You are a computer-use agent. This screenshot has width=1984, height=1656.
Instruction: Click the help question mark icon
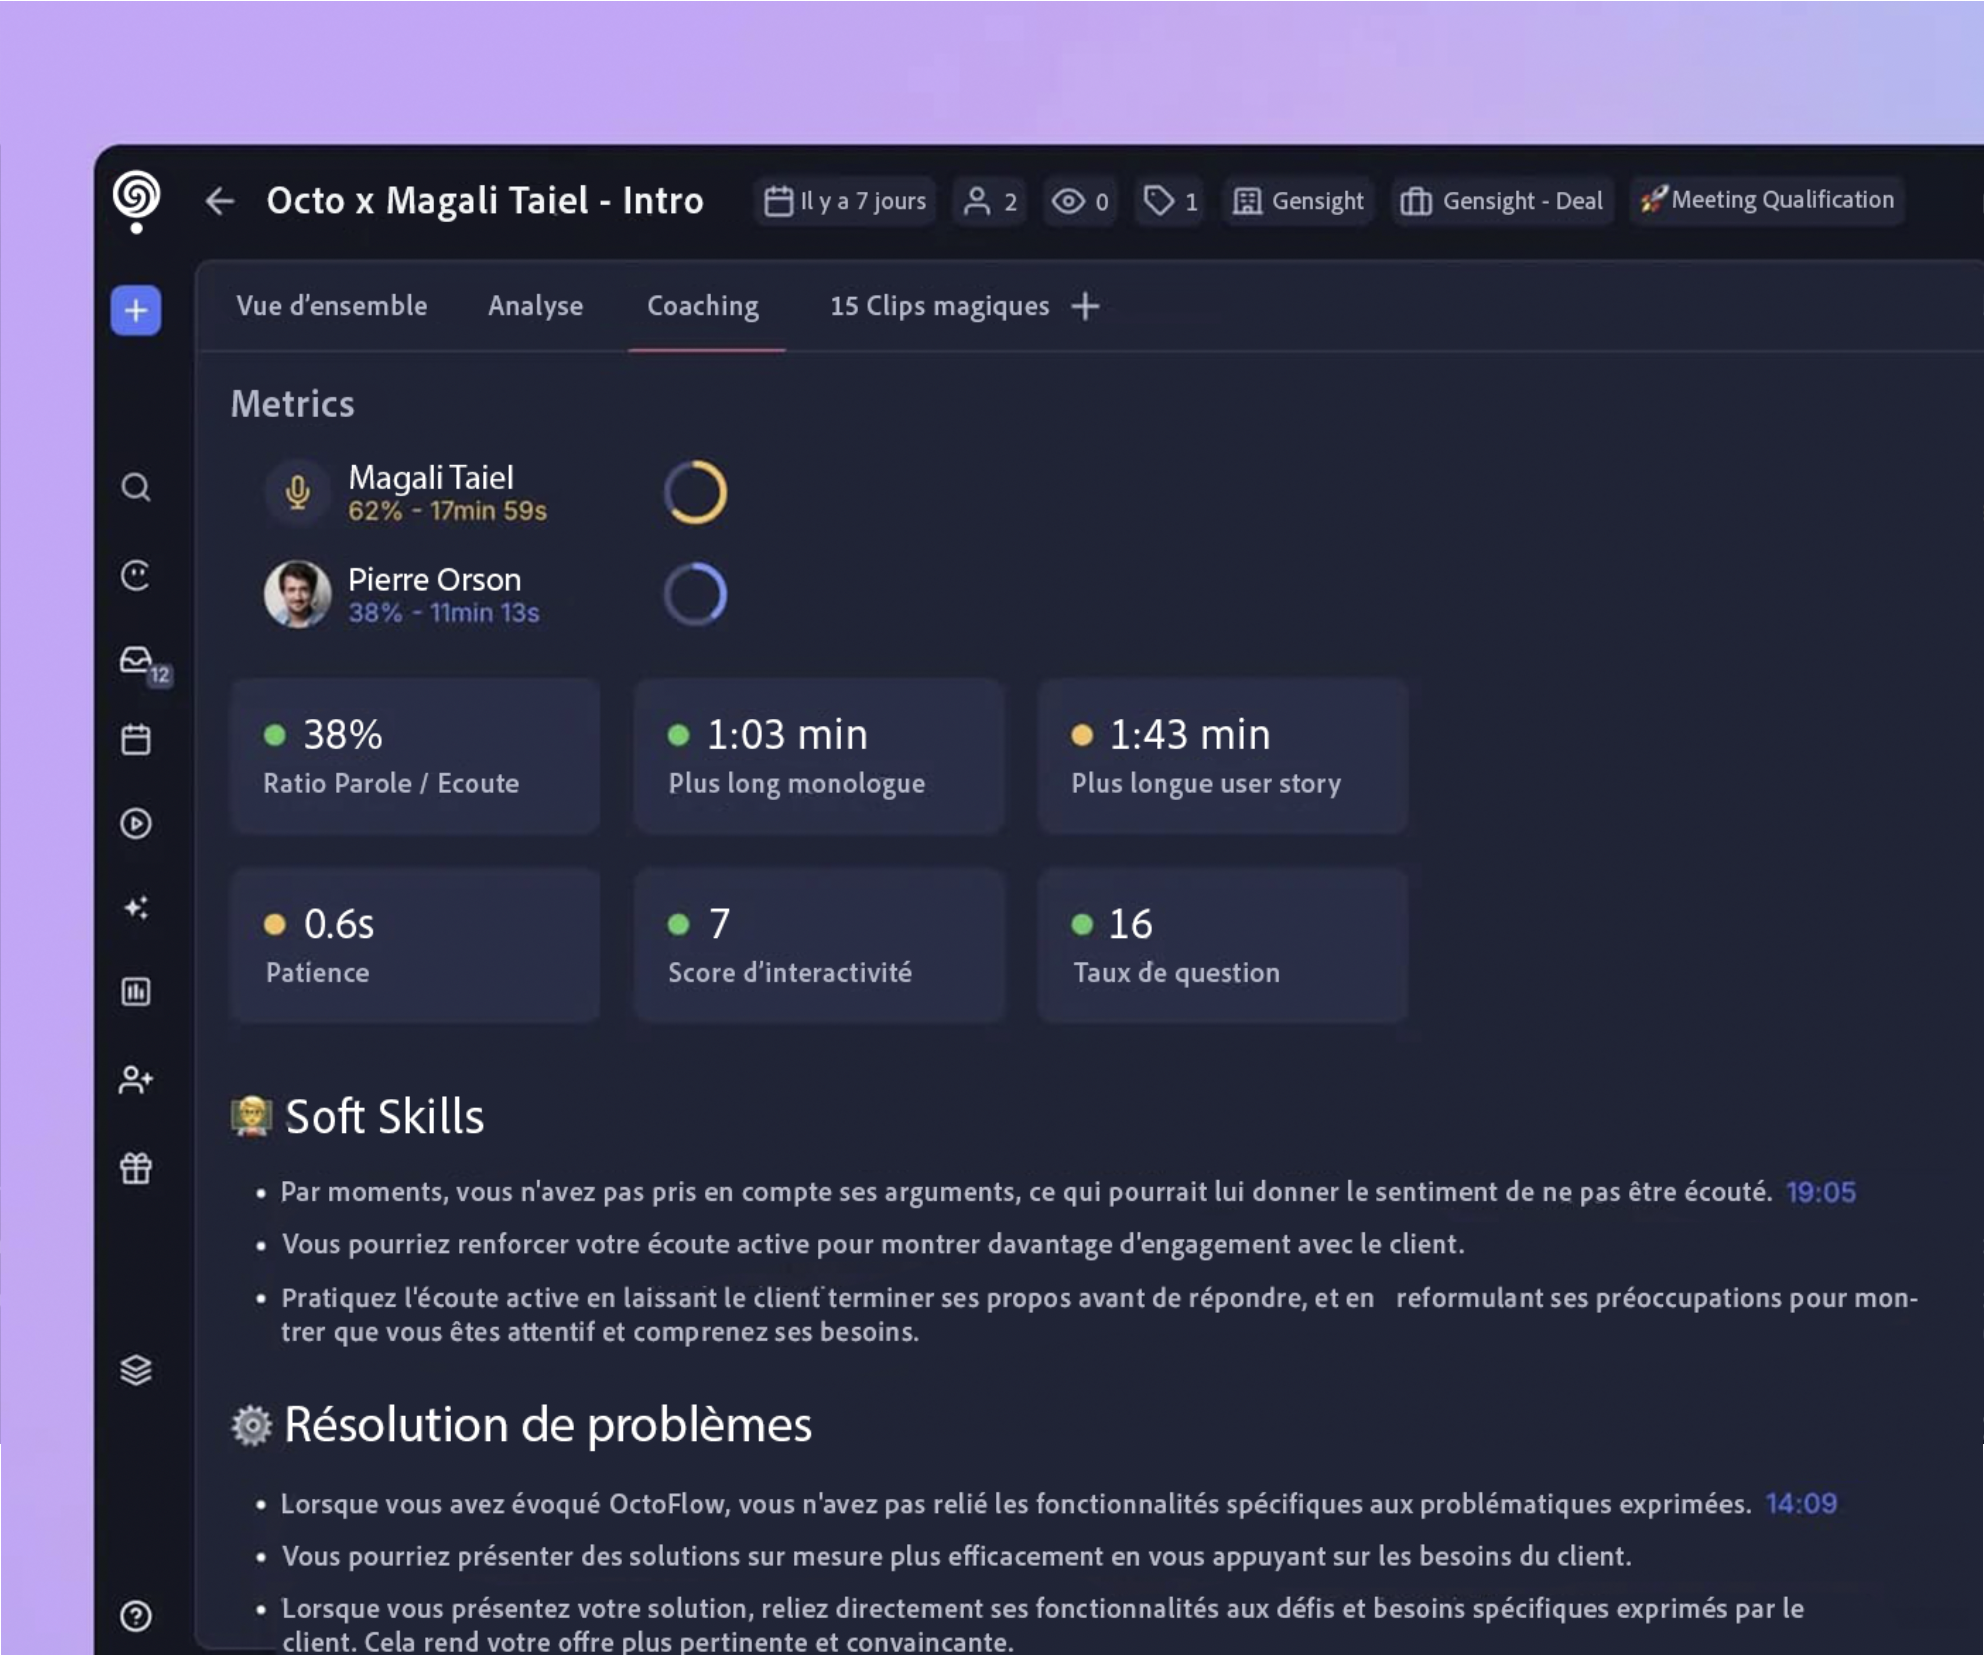(x=136, y=1616)
